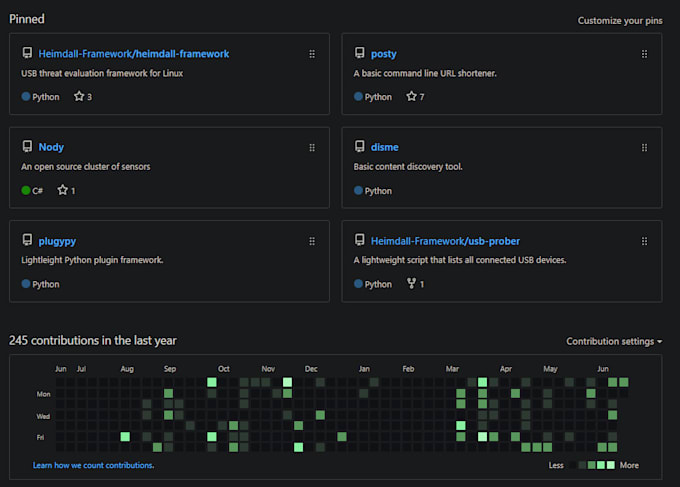Open the Heimdall-Framework/usb-prober repository link
This screenshot has height=487, width=680.
(445, 241)
